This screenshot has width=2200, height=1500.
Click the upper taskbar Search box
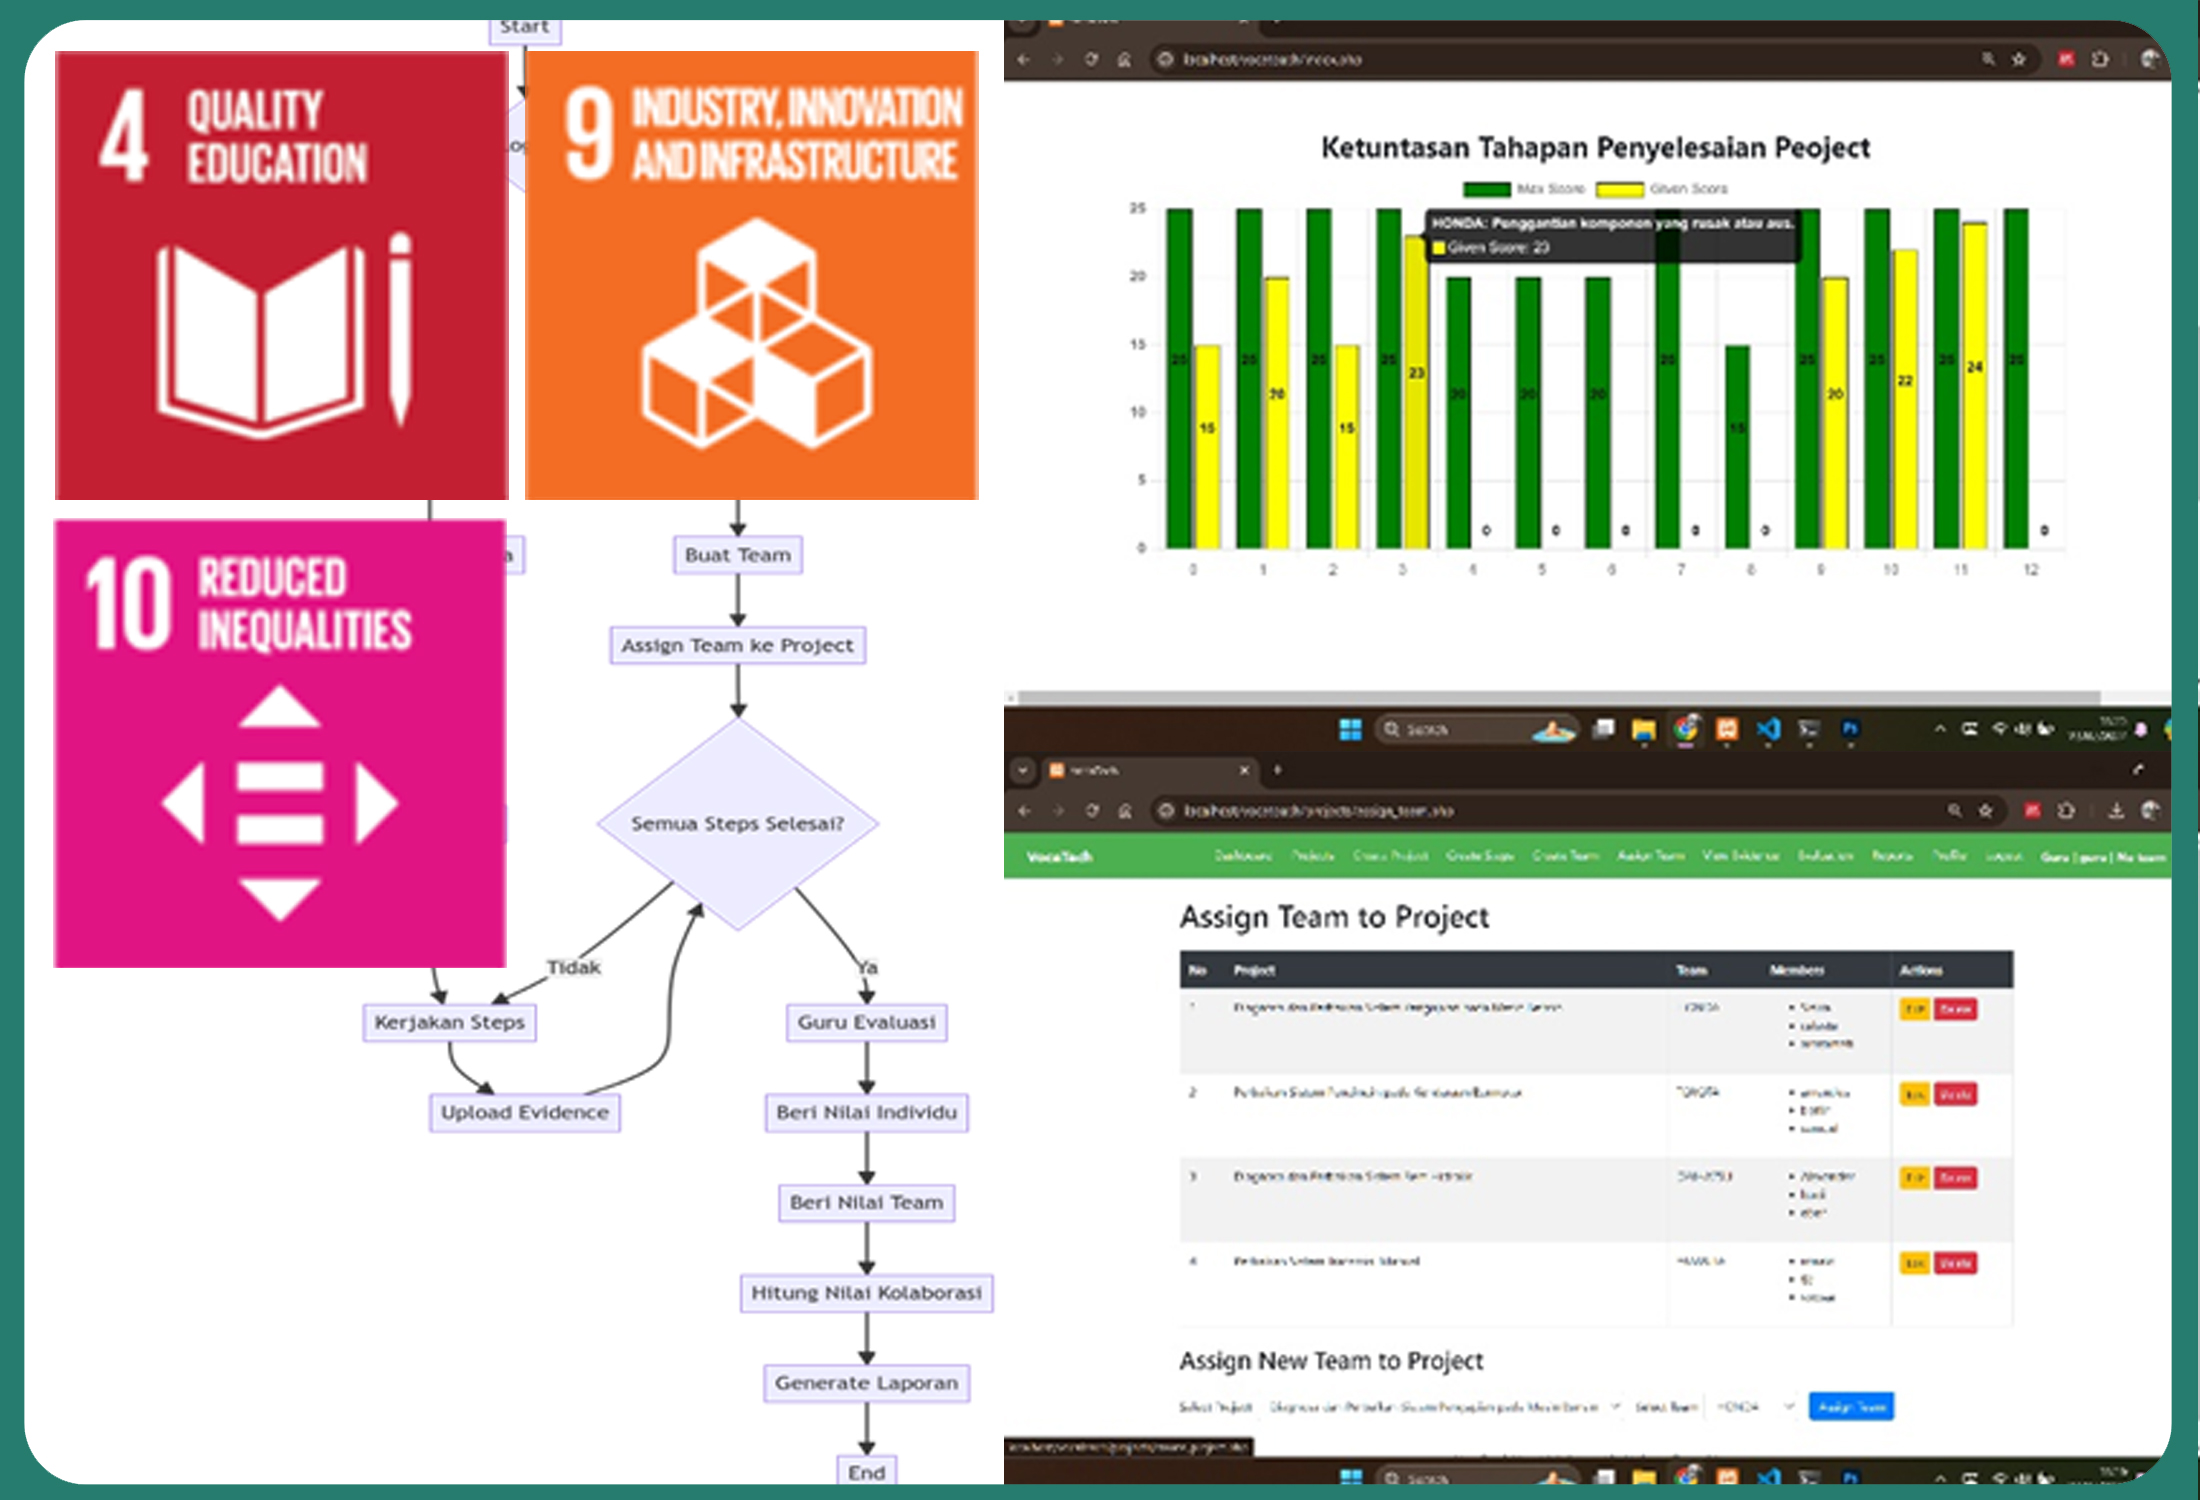(1476, 729)
